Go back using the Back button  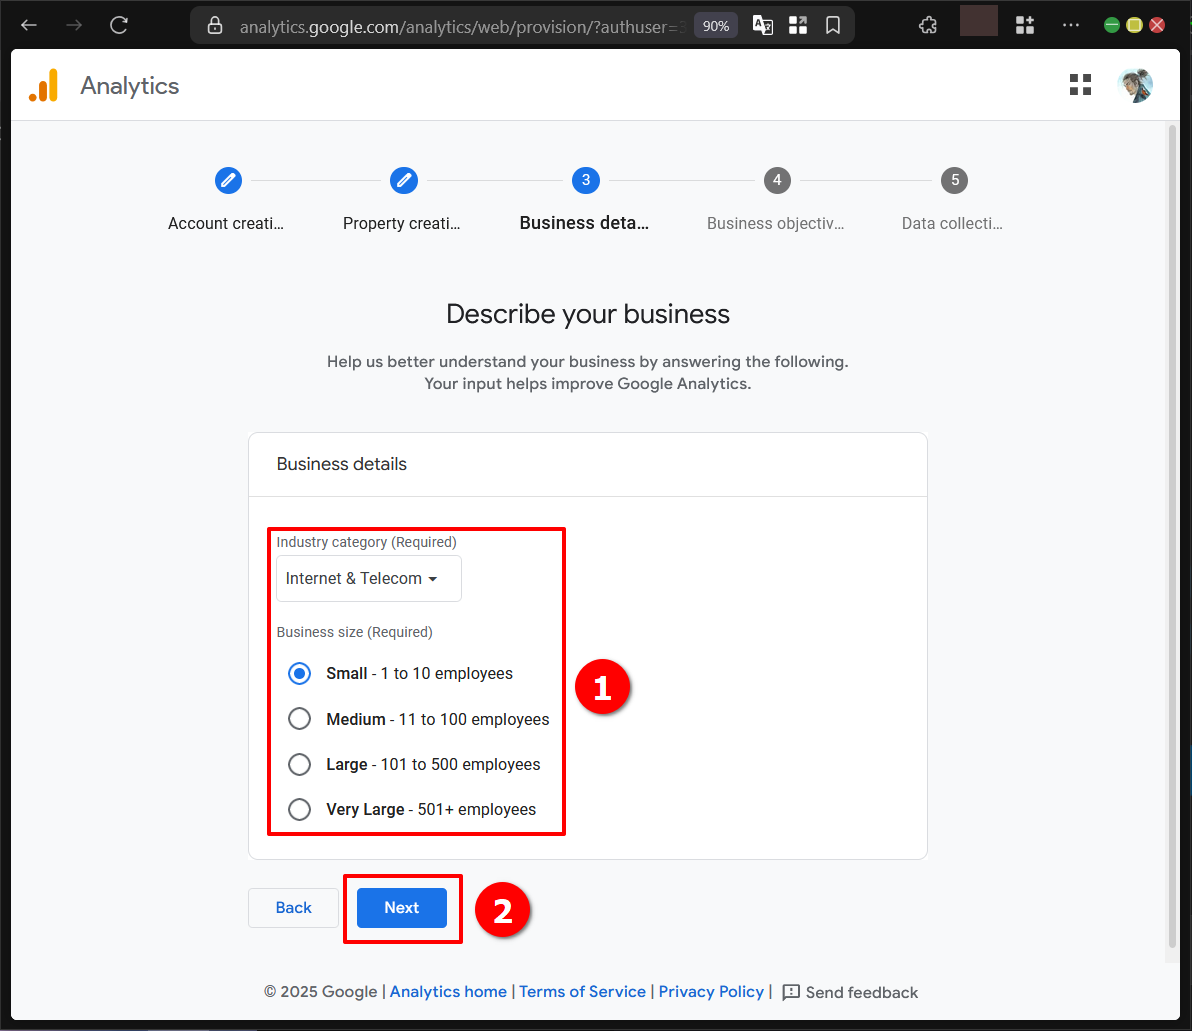293,907
